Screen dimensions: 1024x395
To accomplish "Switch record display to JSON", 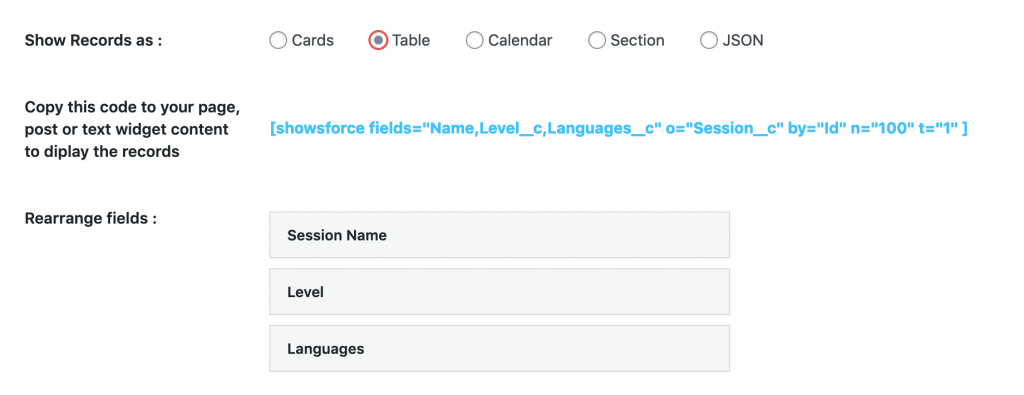I will click(x=709, y=40).
